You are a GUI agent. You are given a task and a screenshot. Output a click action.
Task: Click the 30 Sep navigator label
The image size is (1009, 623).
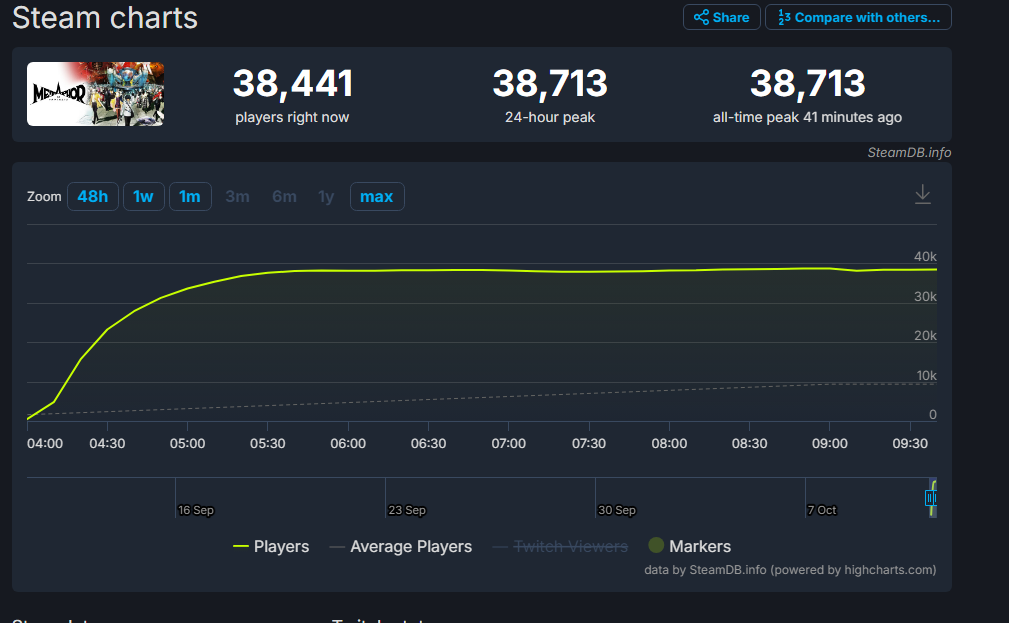(616, 510)
